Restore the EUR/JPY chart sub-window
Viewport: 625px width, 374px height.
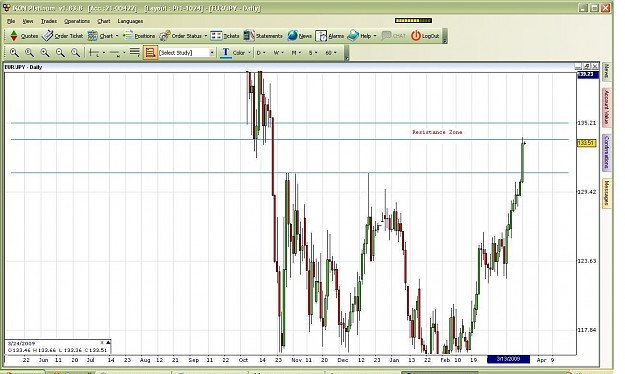587,66
